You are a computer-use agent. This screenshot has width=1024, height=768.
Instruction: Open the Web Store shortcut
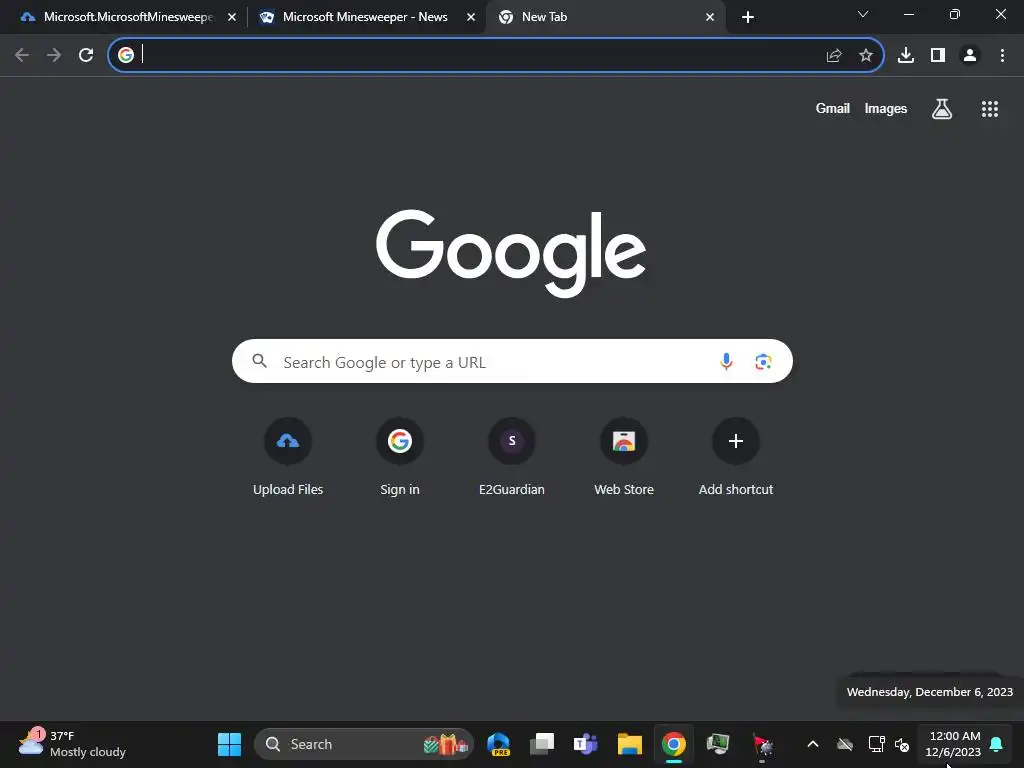click(x=624, y=457)
